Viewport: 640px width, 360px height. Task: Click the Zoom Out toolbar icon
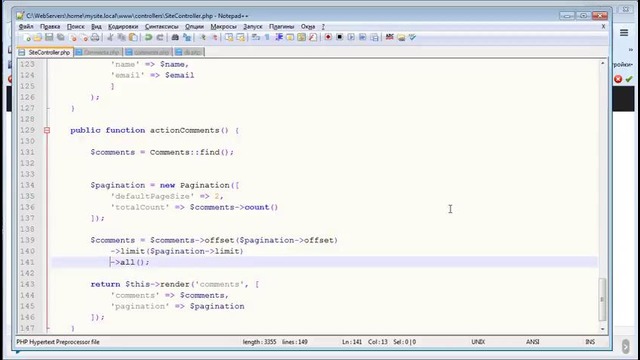[x=214, y=38]
